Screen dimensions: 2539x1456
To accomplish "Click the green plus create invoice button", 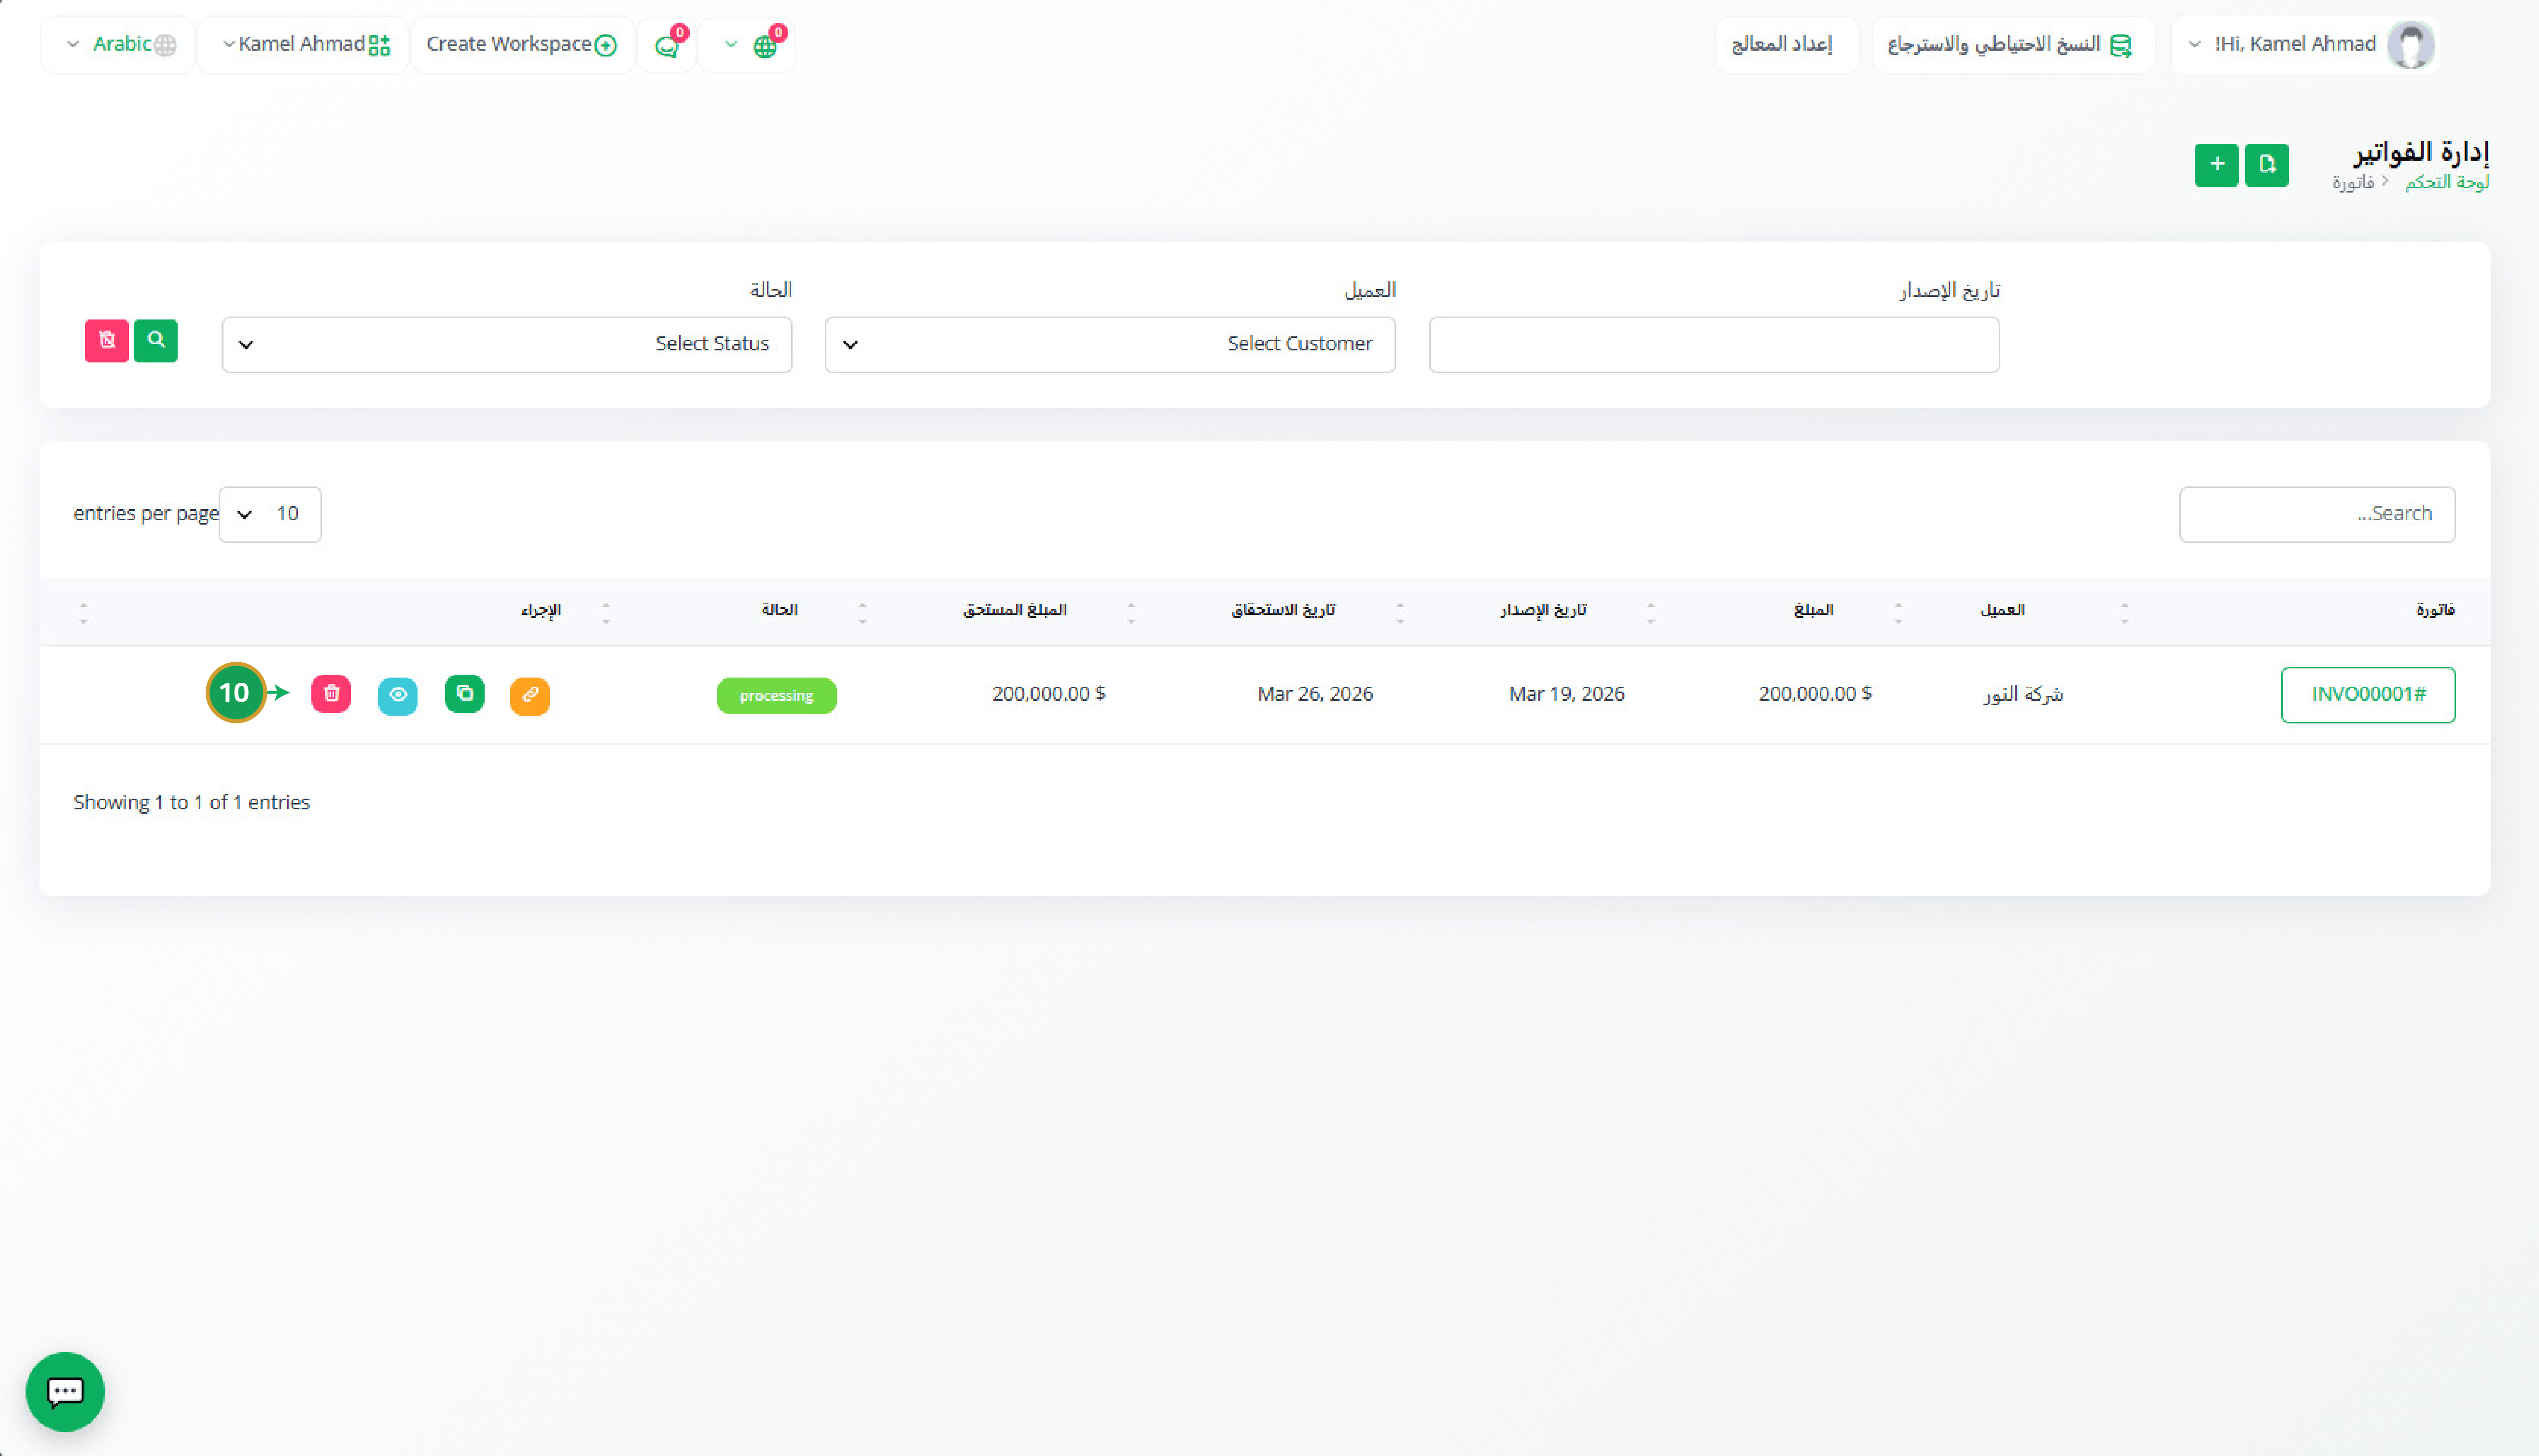I will coord(2216,165).
